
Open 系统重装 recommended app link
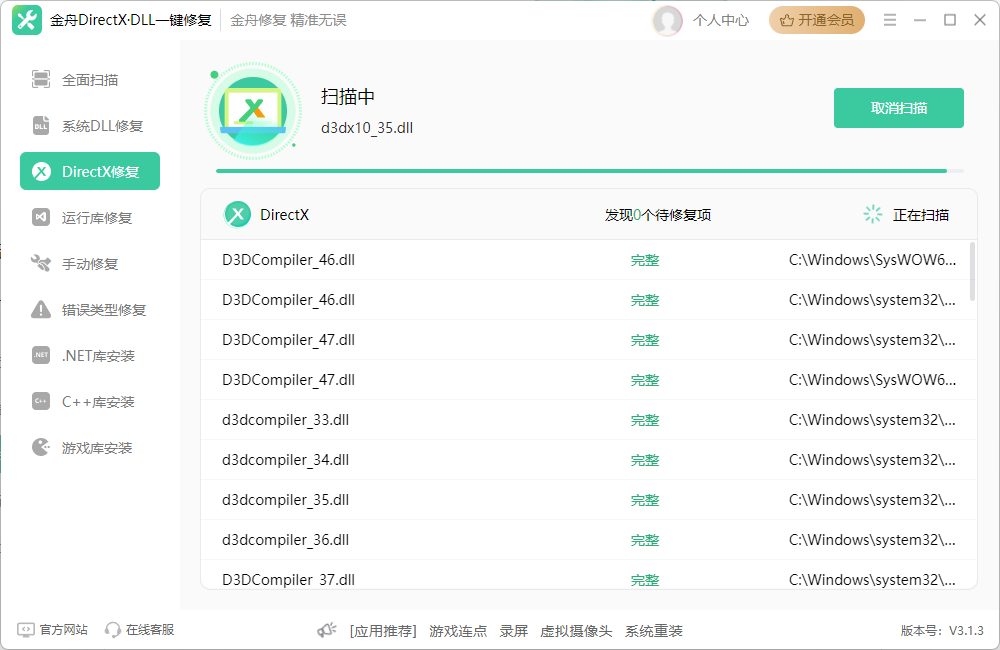point(654,631)
